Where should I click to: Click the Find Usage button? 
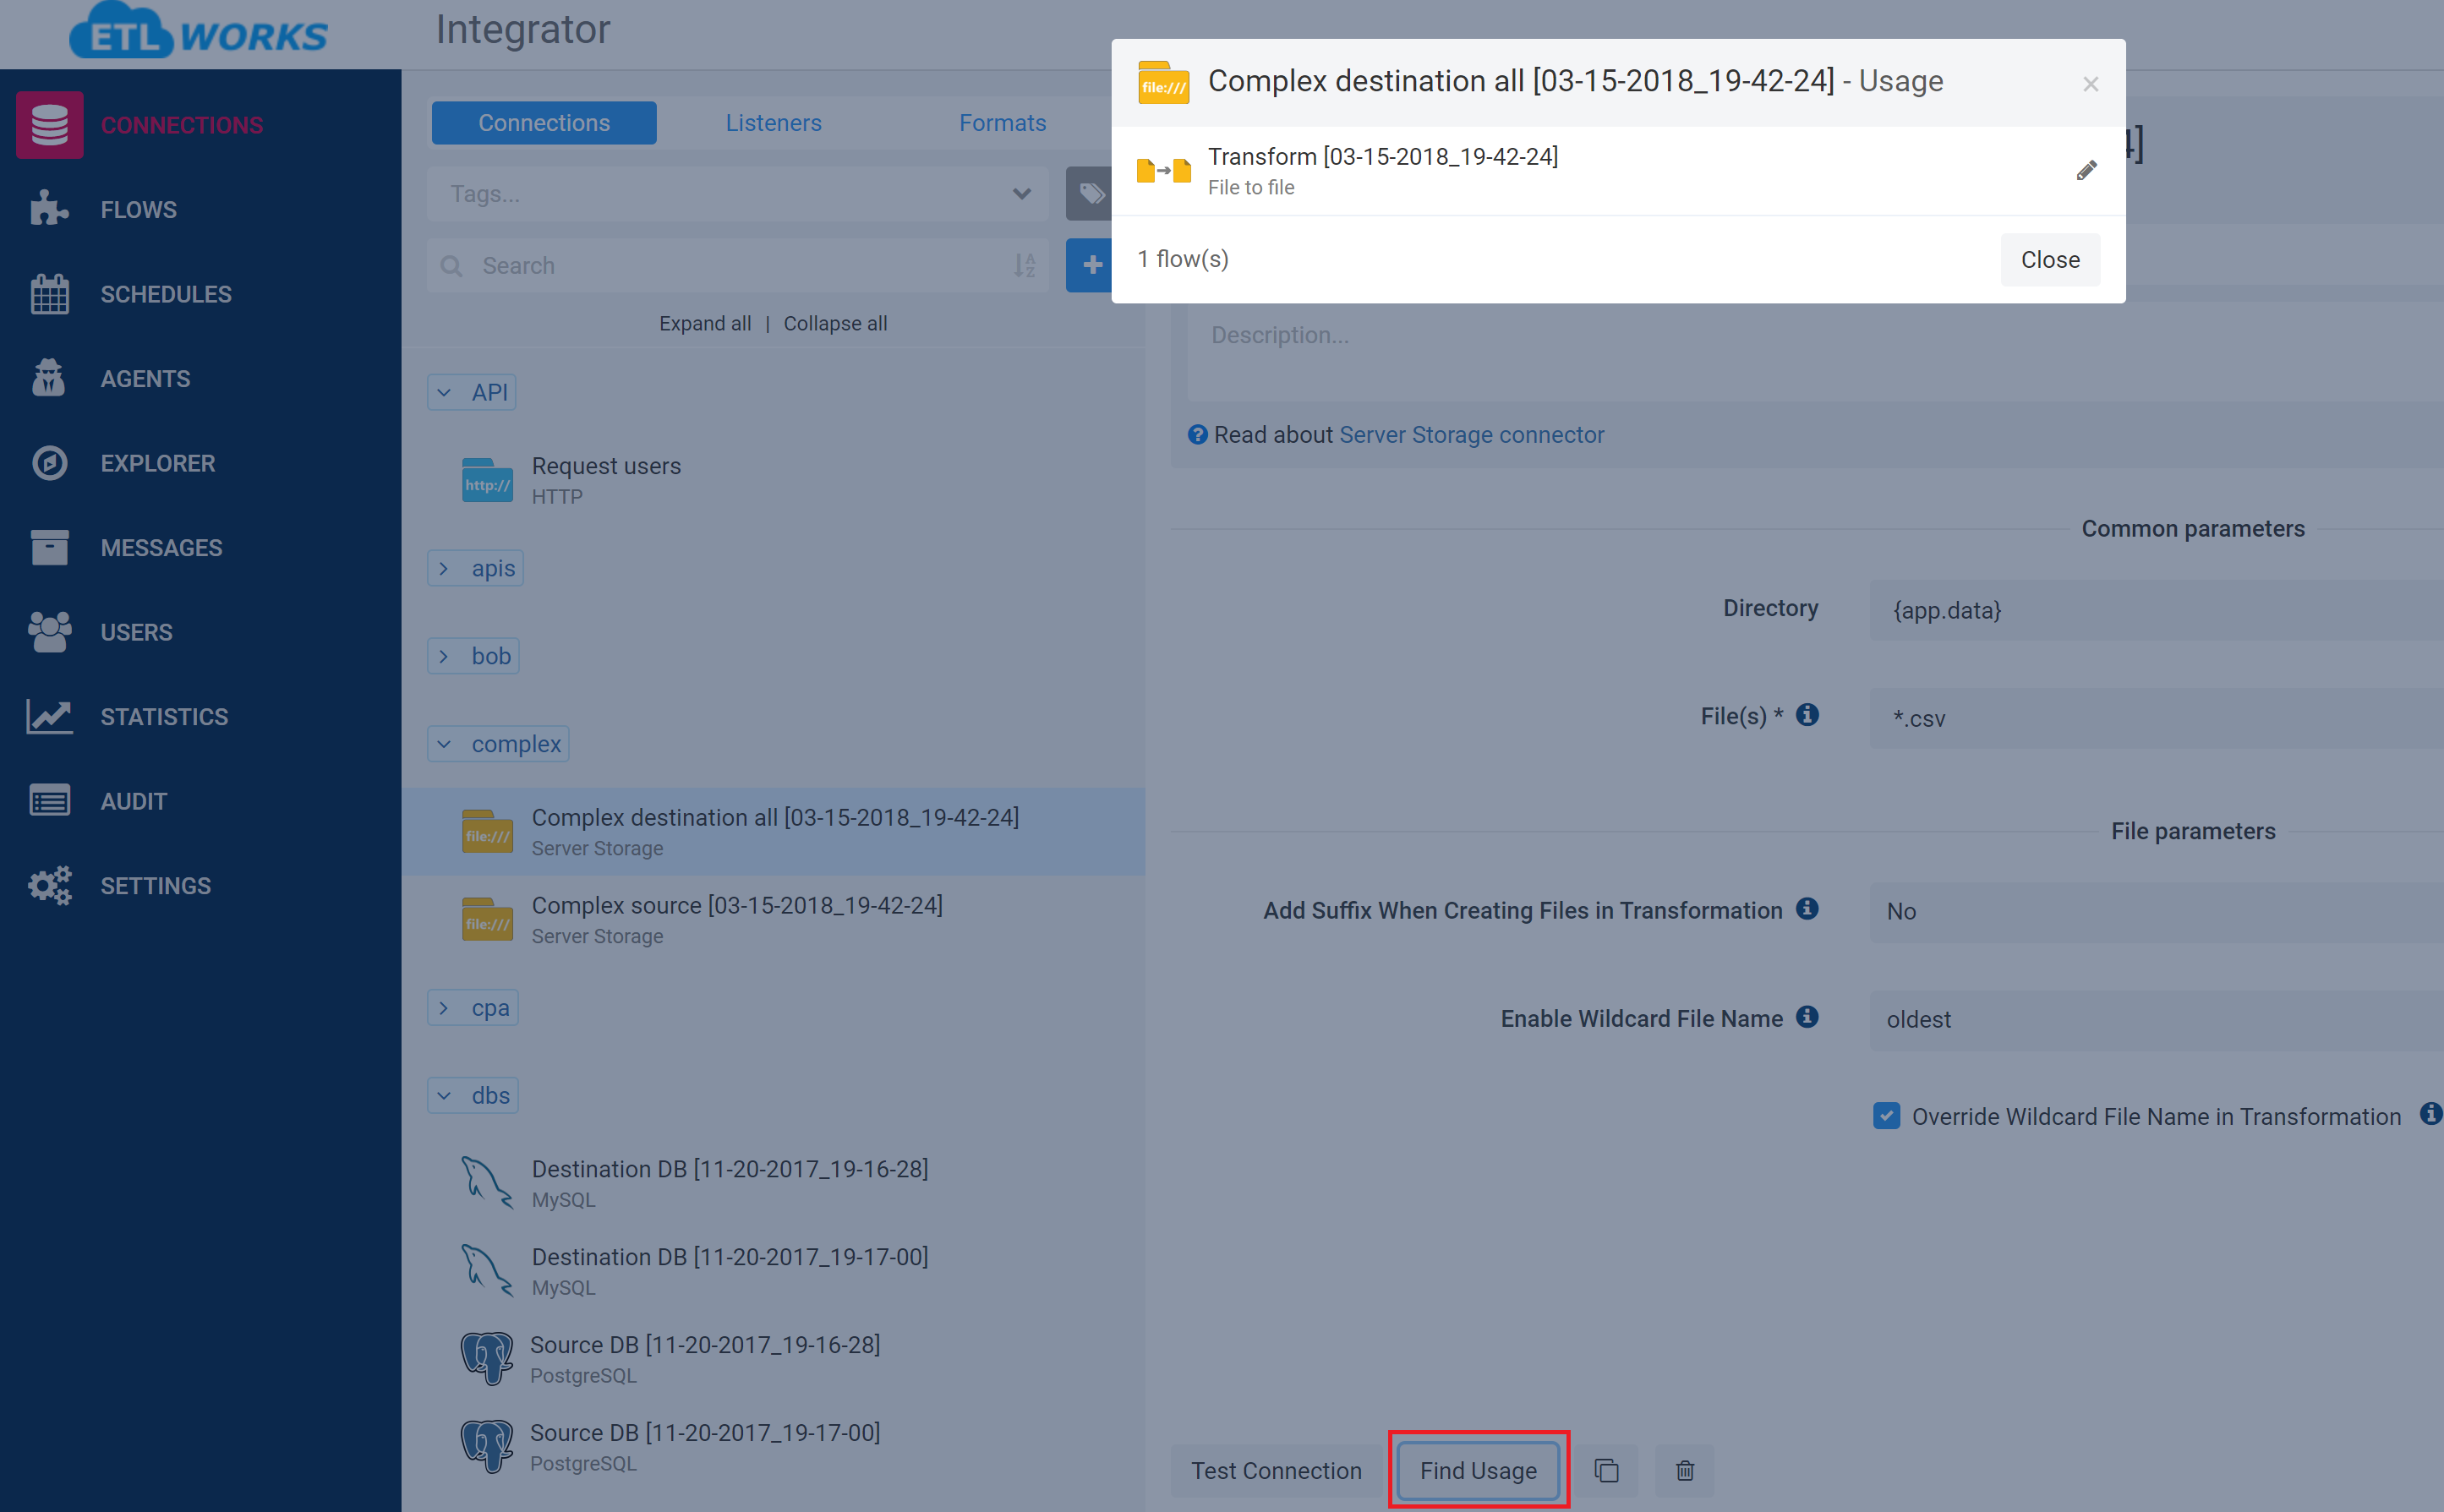[1478, 1470]
